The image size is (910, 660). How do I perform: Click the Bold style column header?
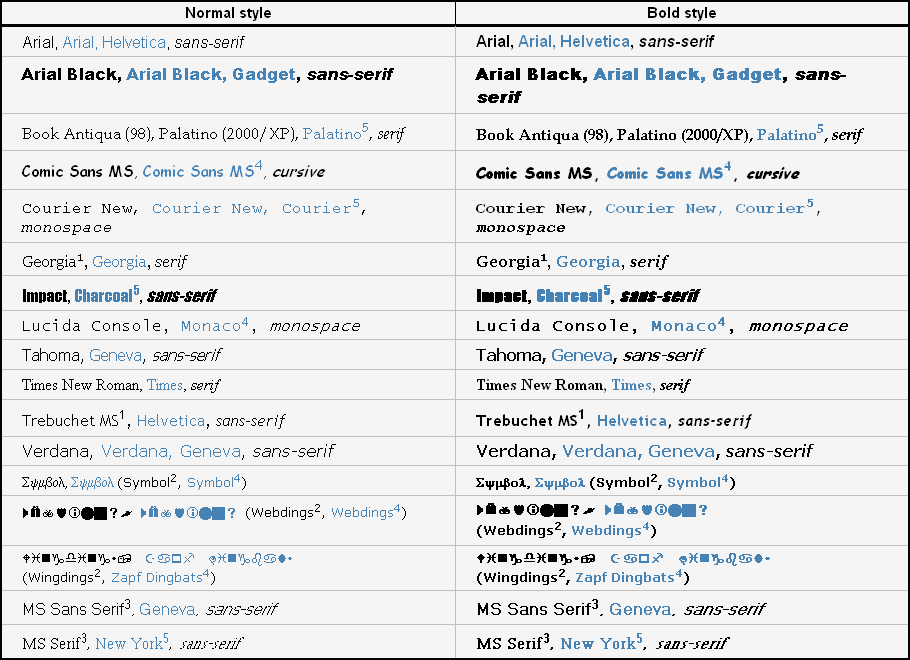click(x=681, y=13)
